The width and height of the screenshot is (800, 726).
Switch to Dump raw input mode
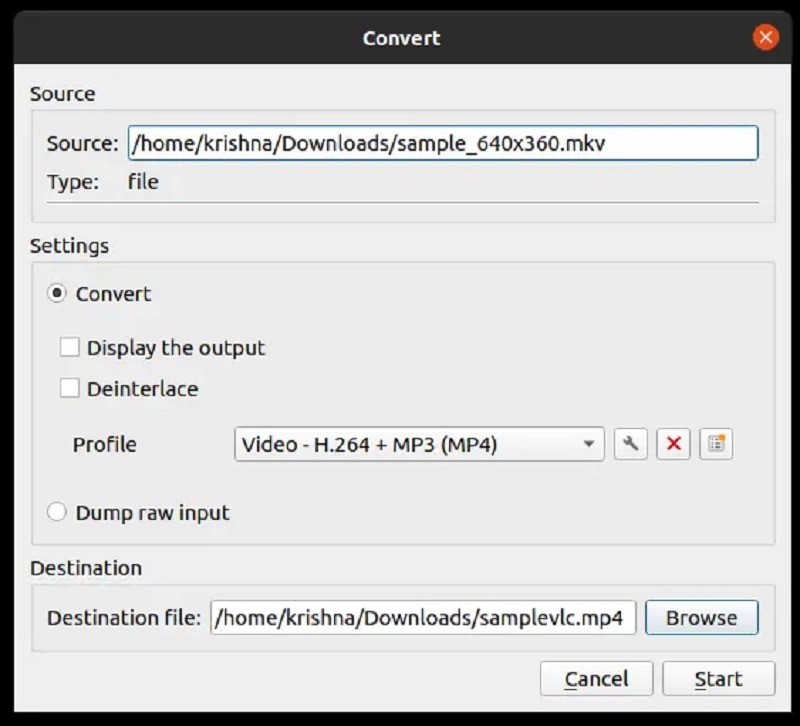(57, 512)
